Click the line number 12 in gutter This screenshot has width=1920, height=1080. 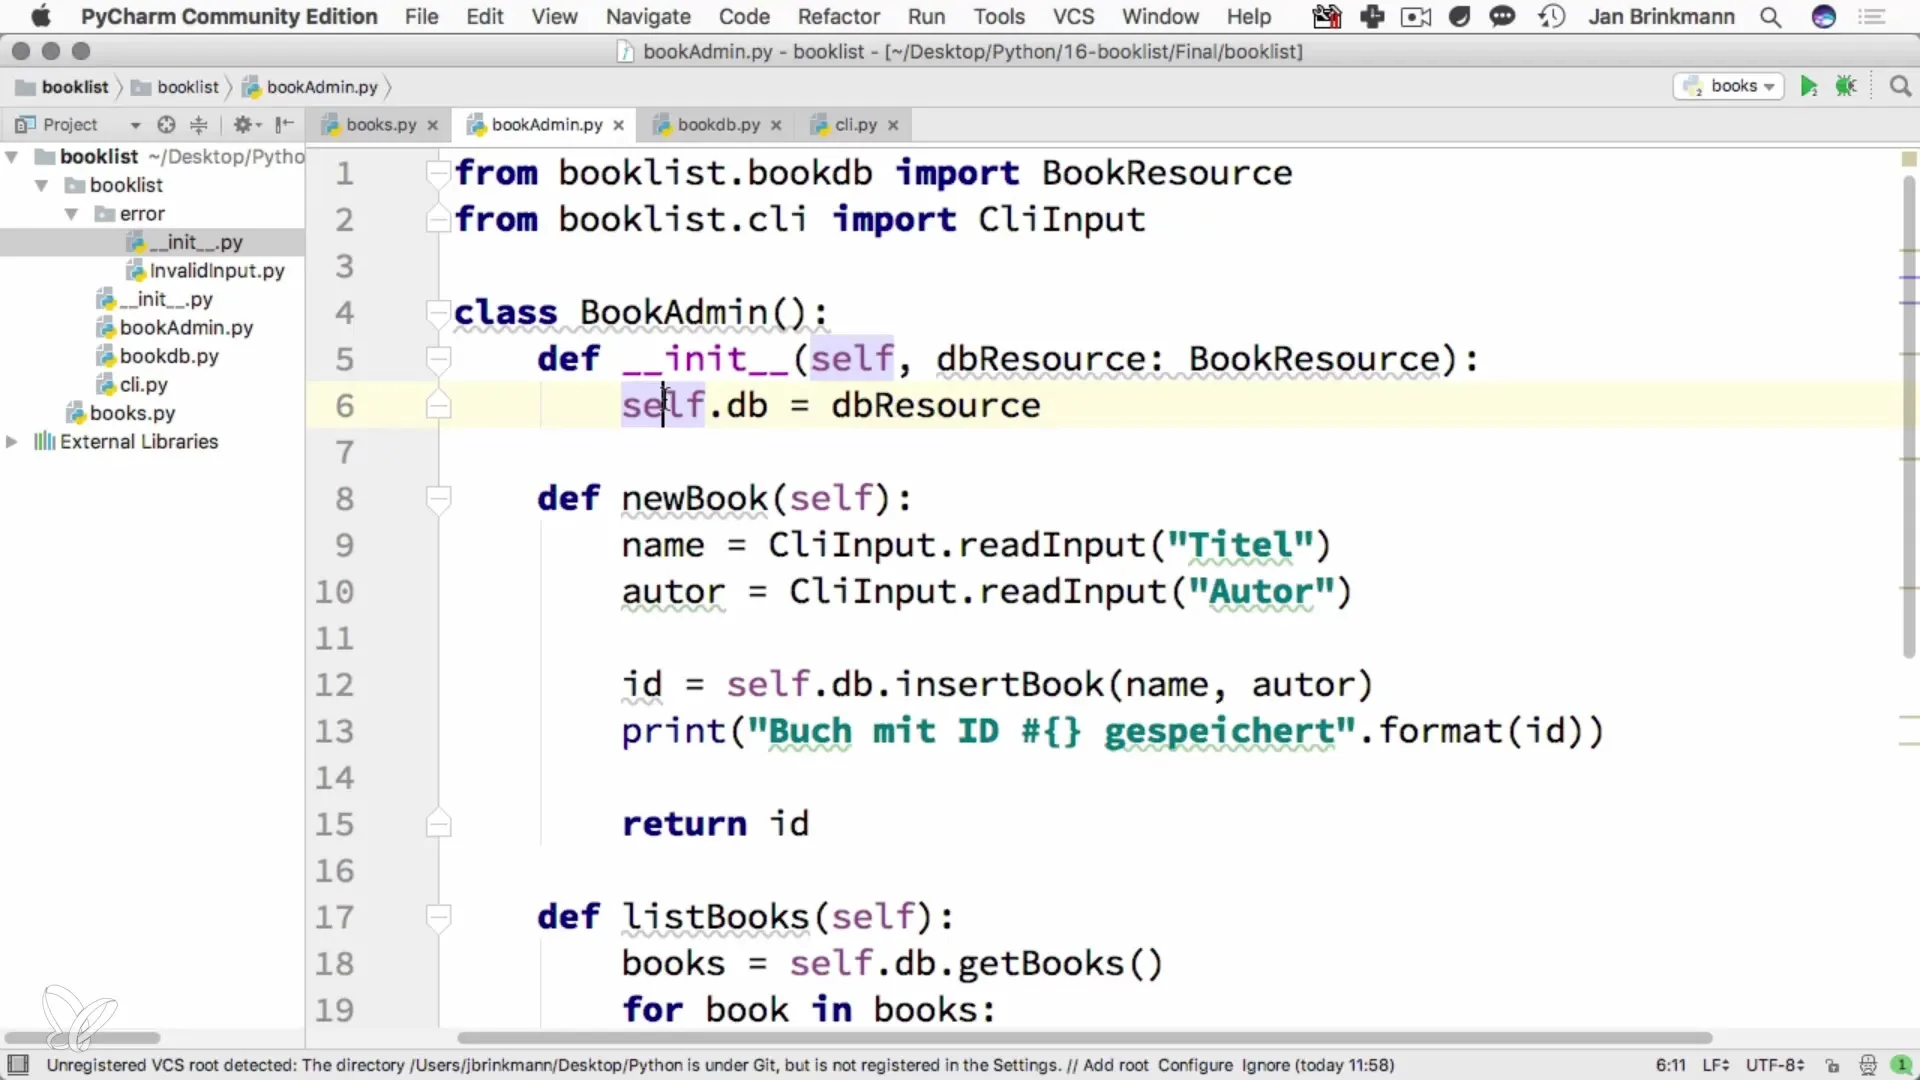[x=335, y=685]
